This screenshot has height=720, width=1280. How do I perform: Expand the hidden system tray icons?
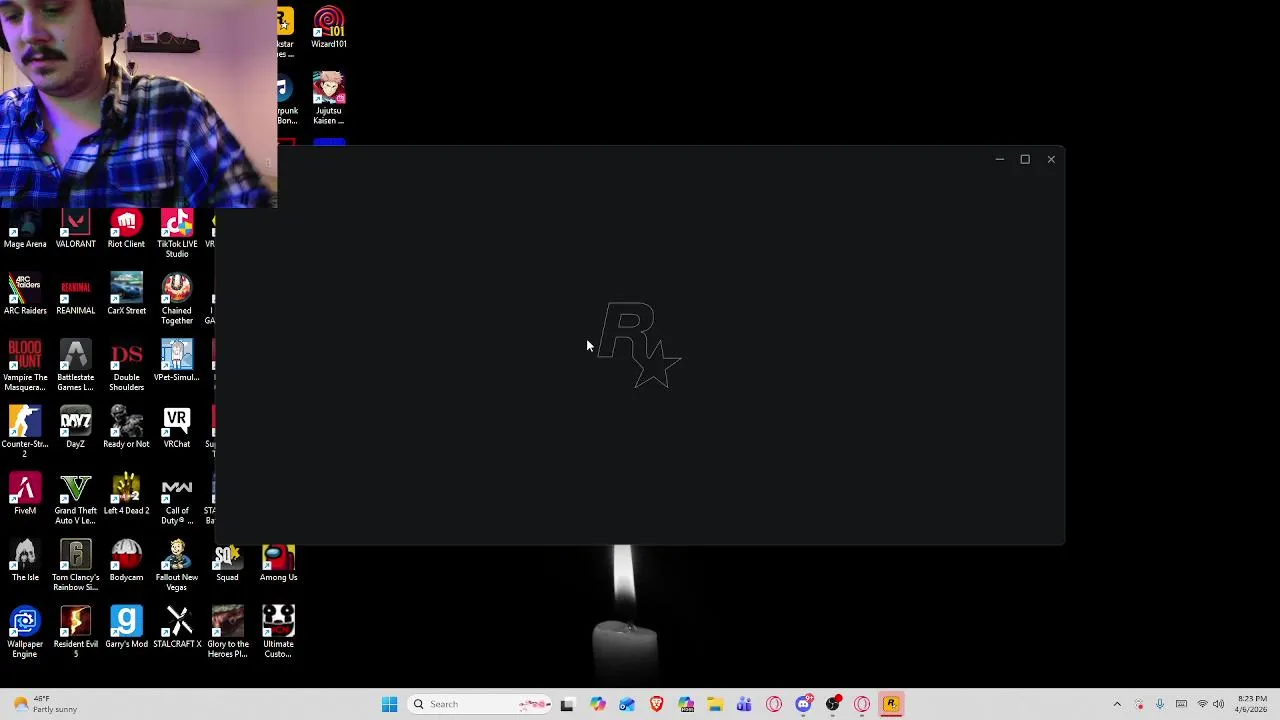coord(1117,704)
